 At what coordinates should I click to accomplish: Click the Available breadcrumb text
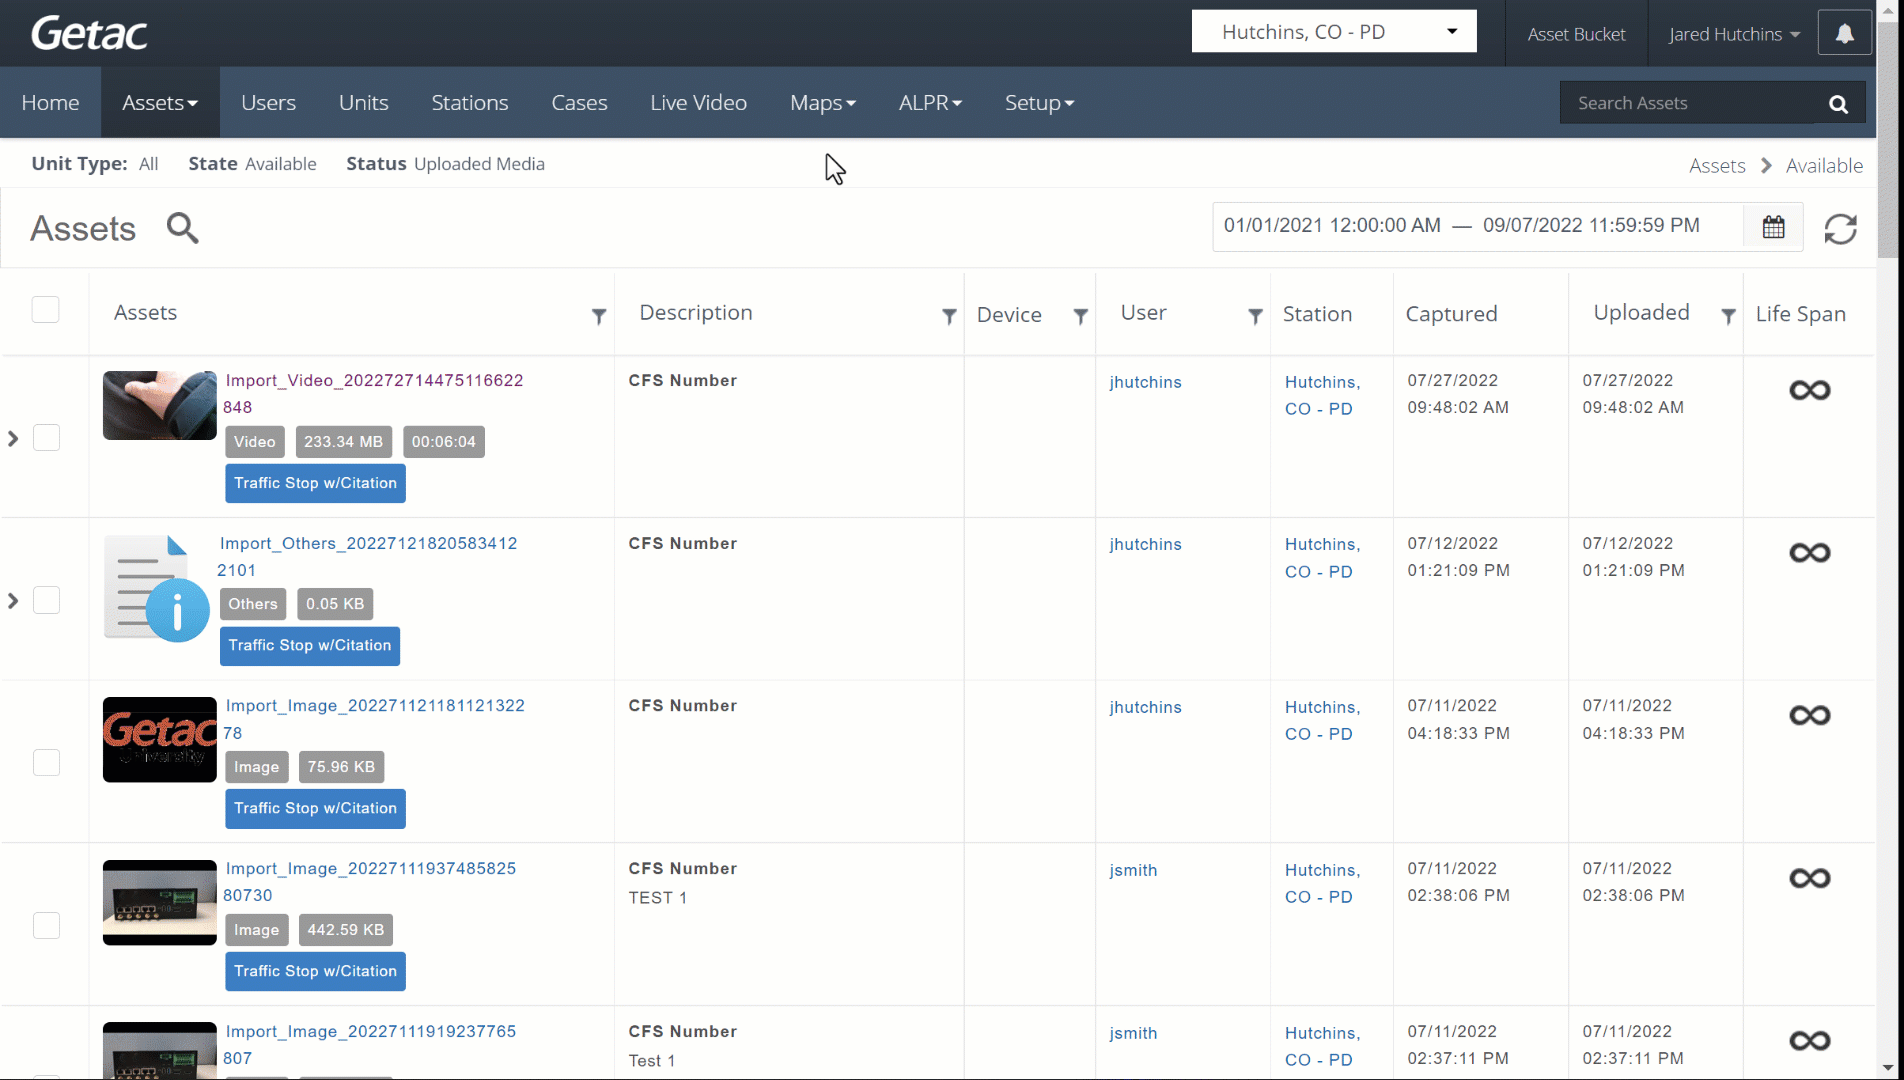[x=1824, y=166]
